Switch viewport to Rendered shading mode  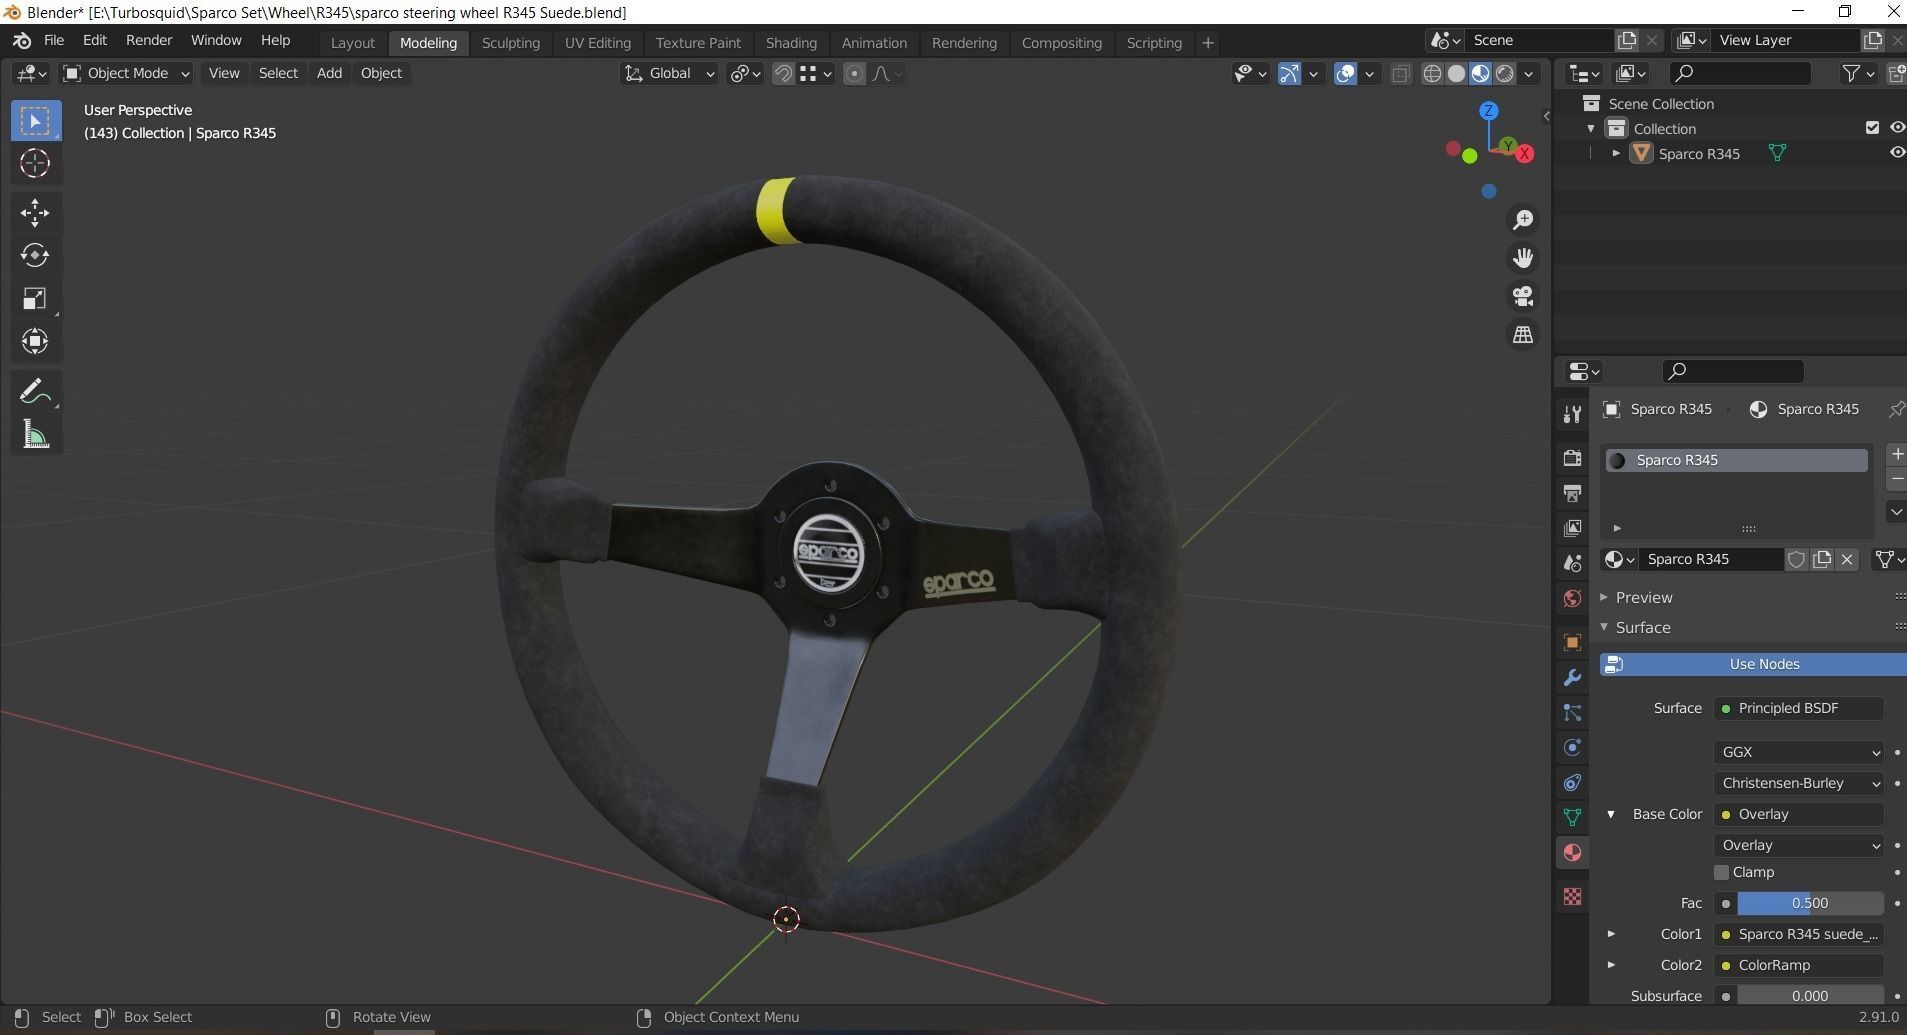[x=1505, y=73]
